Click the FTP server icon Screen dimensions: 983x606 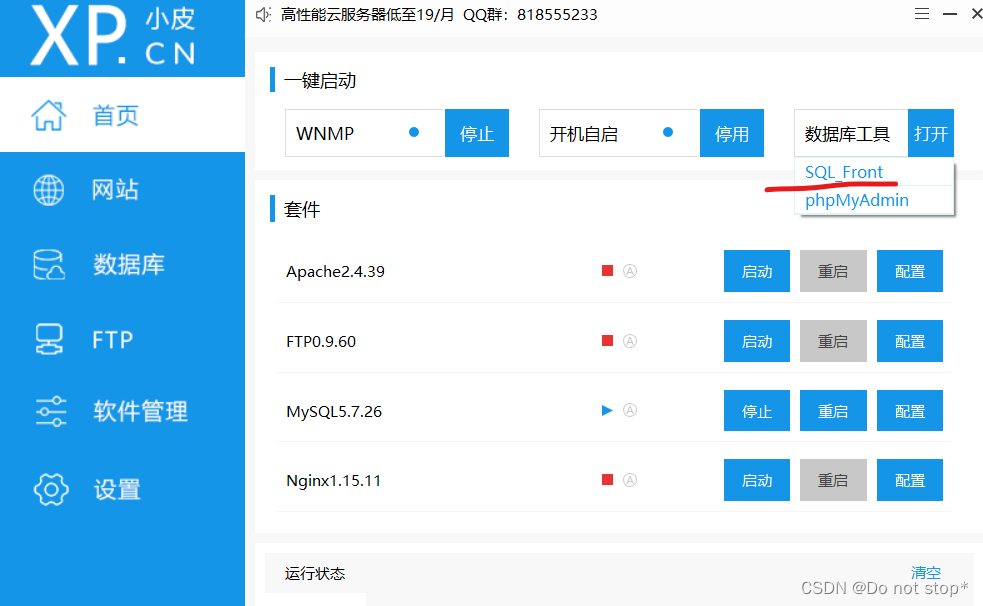coord(49,339)
